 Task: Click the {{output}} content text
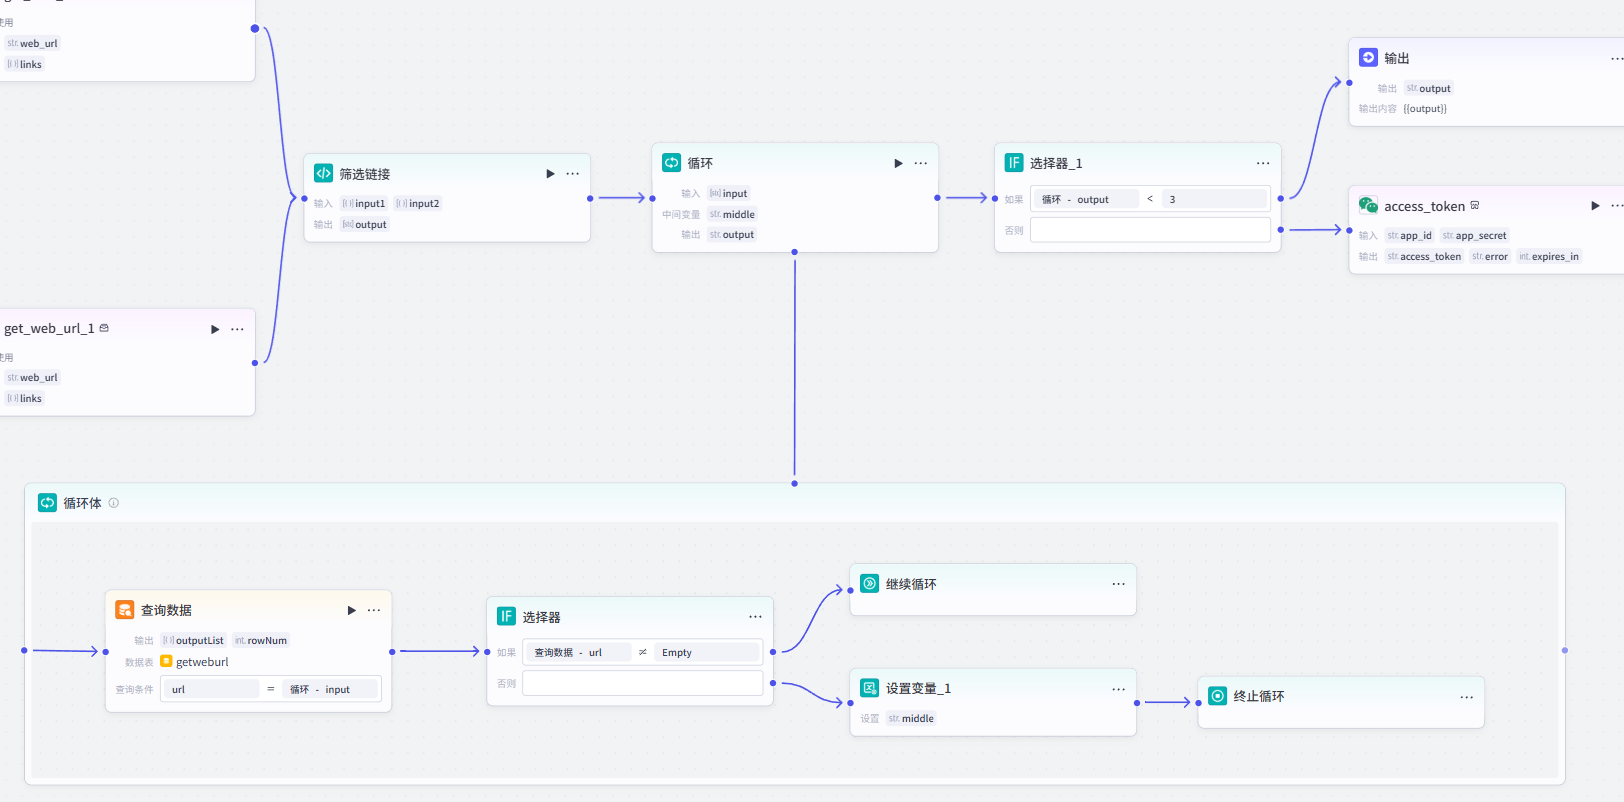point(1425,108)
